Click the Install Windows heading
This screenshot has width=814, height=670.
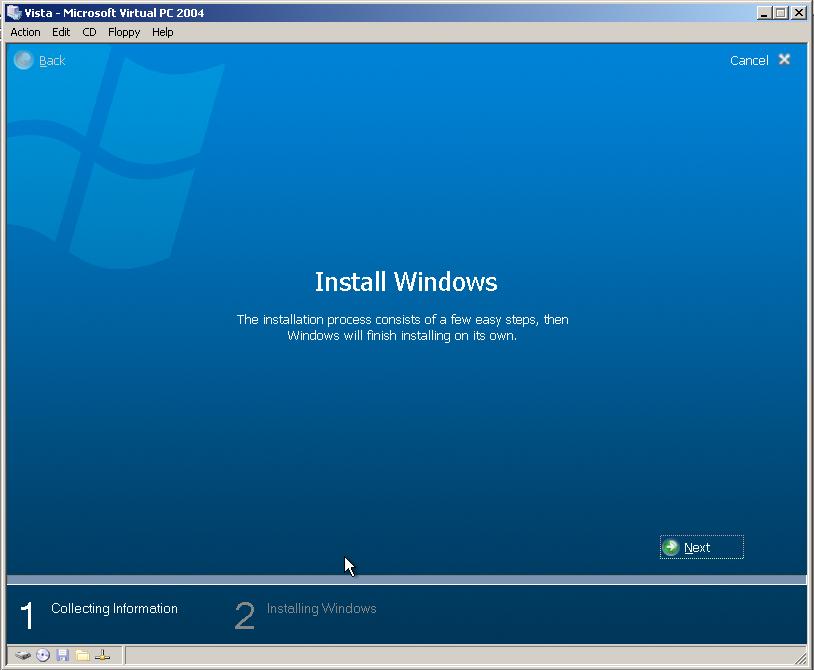click(406, 282)
